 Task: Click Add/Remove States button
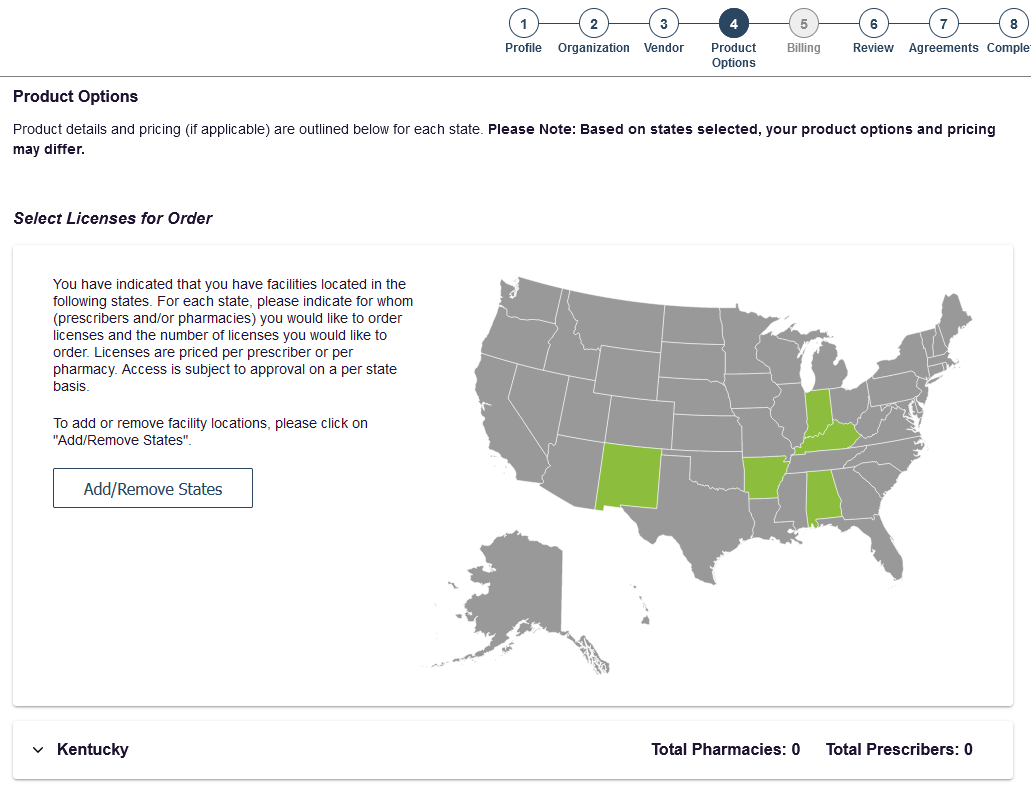click(x=153, y=488)
